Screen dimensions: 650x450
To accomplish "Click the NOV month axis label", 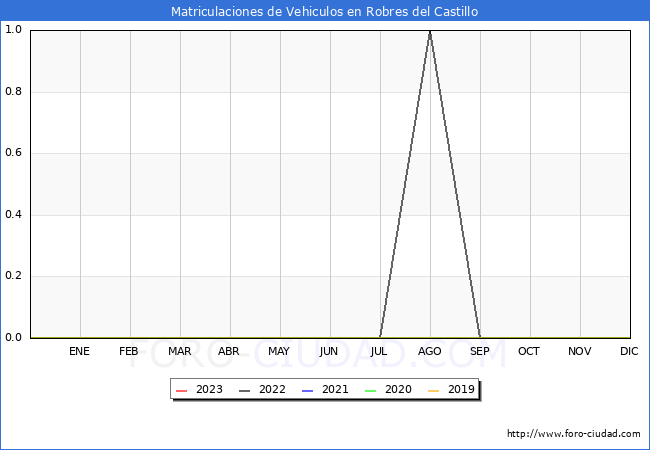I will coord(580,351).
